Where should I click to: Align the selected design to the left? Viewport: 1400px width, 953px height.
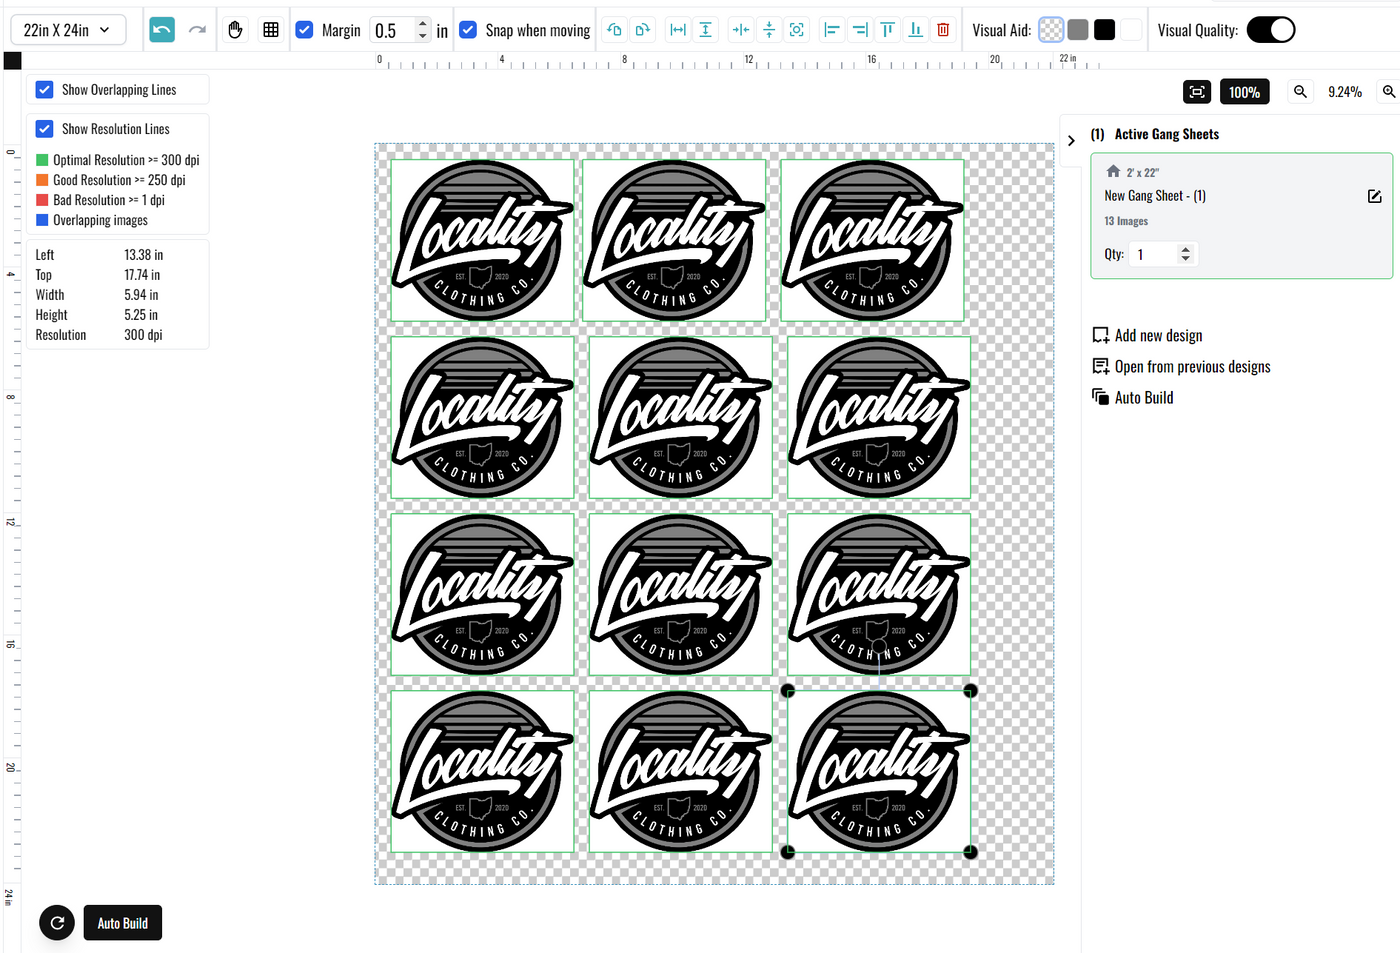point(831,30)
